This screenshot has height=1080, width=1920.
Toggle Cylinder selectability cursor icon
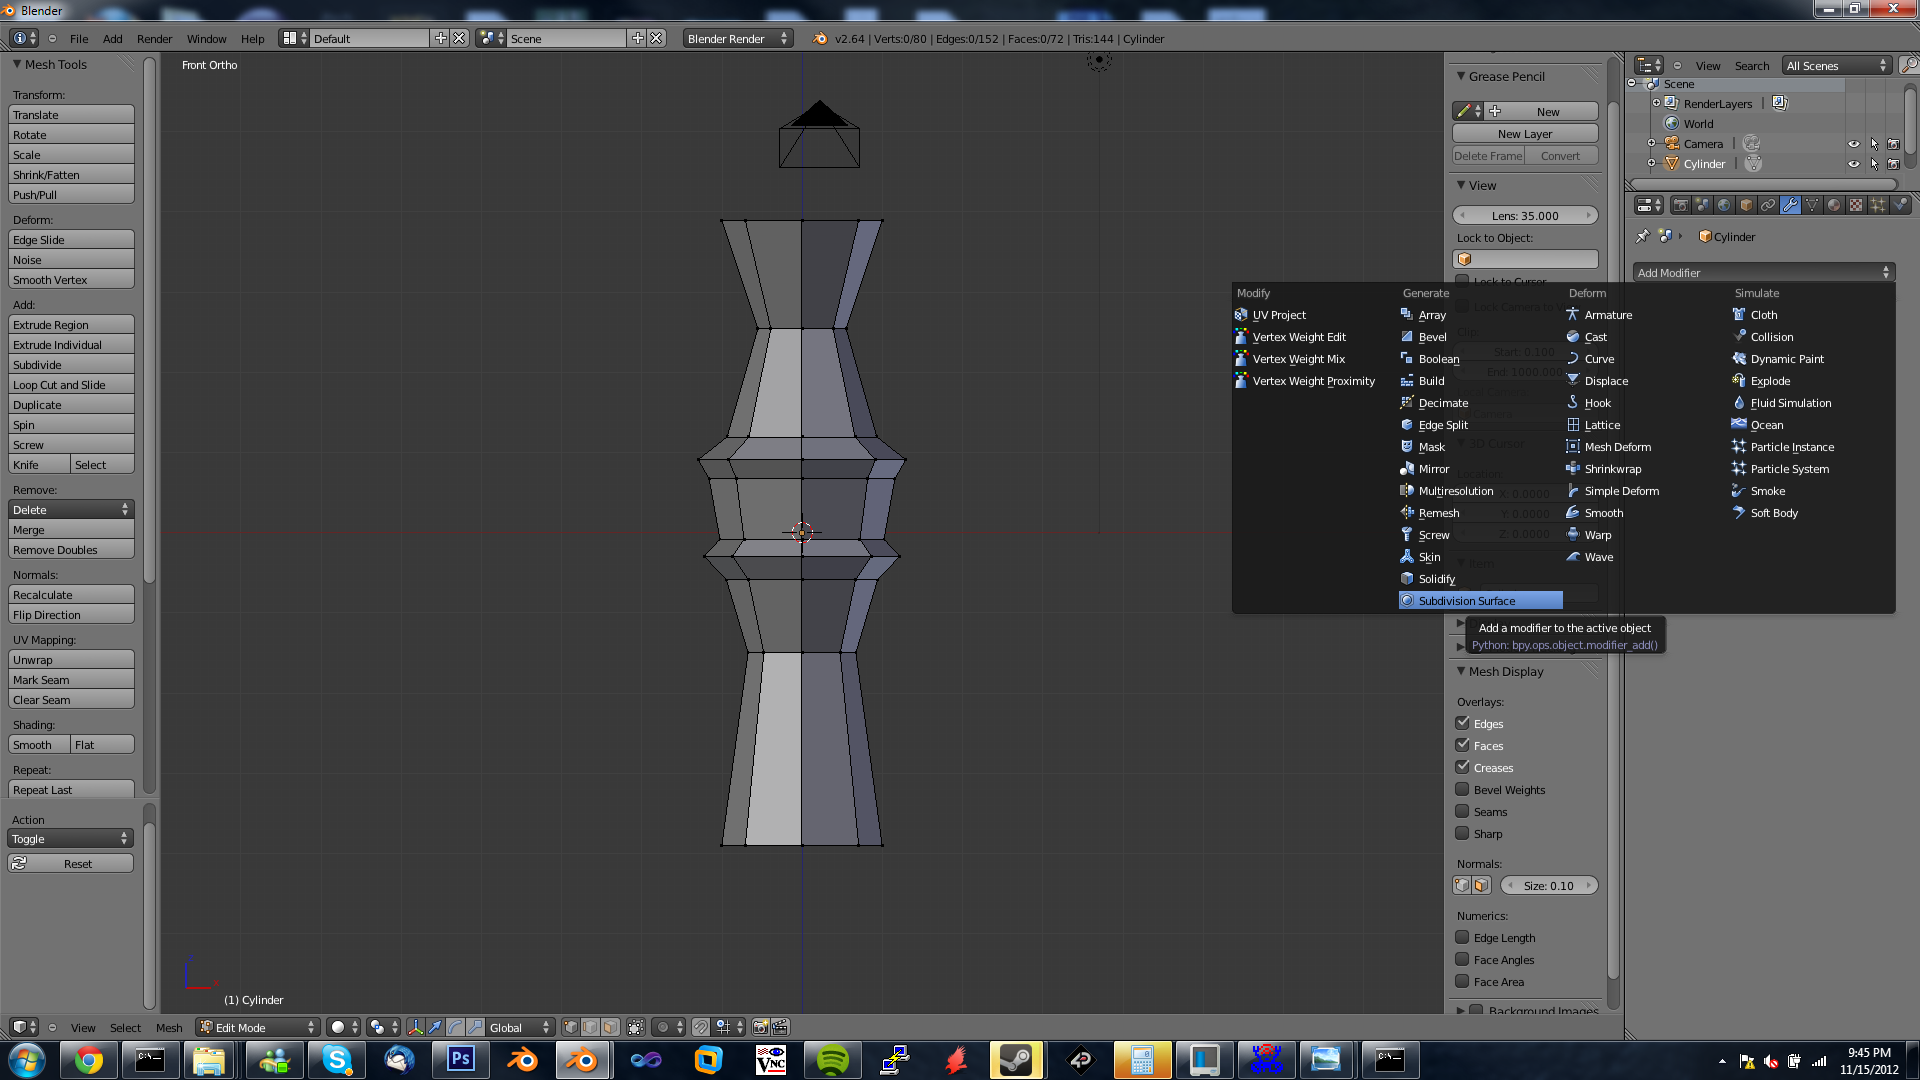click(x=1874, y=164)
